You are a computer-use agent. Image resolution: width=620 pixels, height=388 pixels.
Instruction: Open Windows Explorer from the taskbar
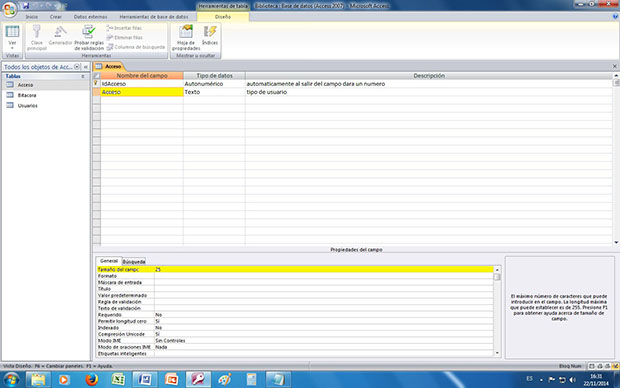click(38, 380)
